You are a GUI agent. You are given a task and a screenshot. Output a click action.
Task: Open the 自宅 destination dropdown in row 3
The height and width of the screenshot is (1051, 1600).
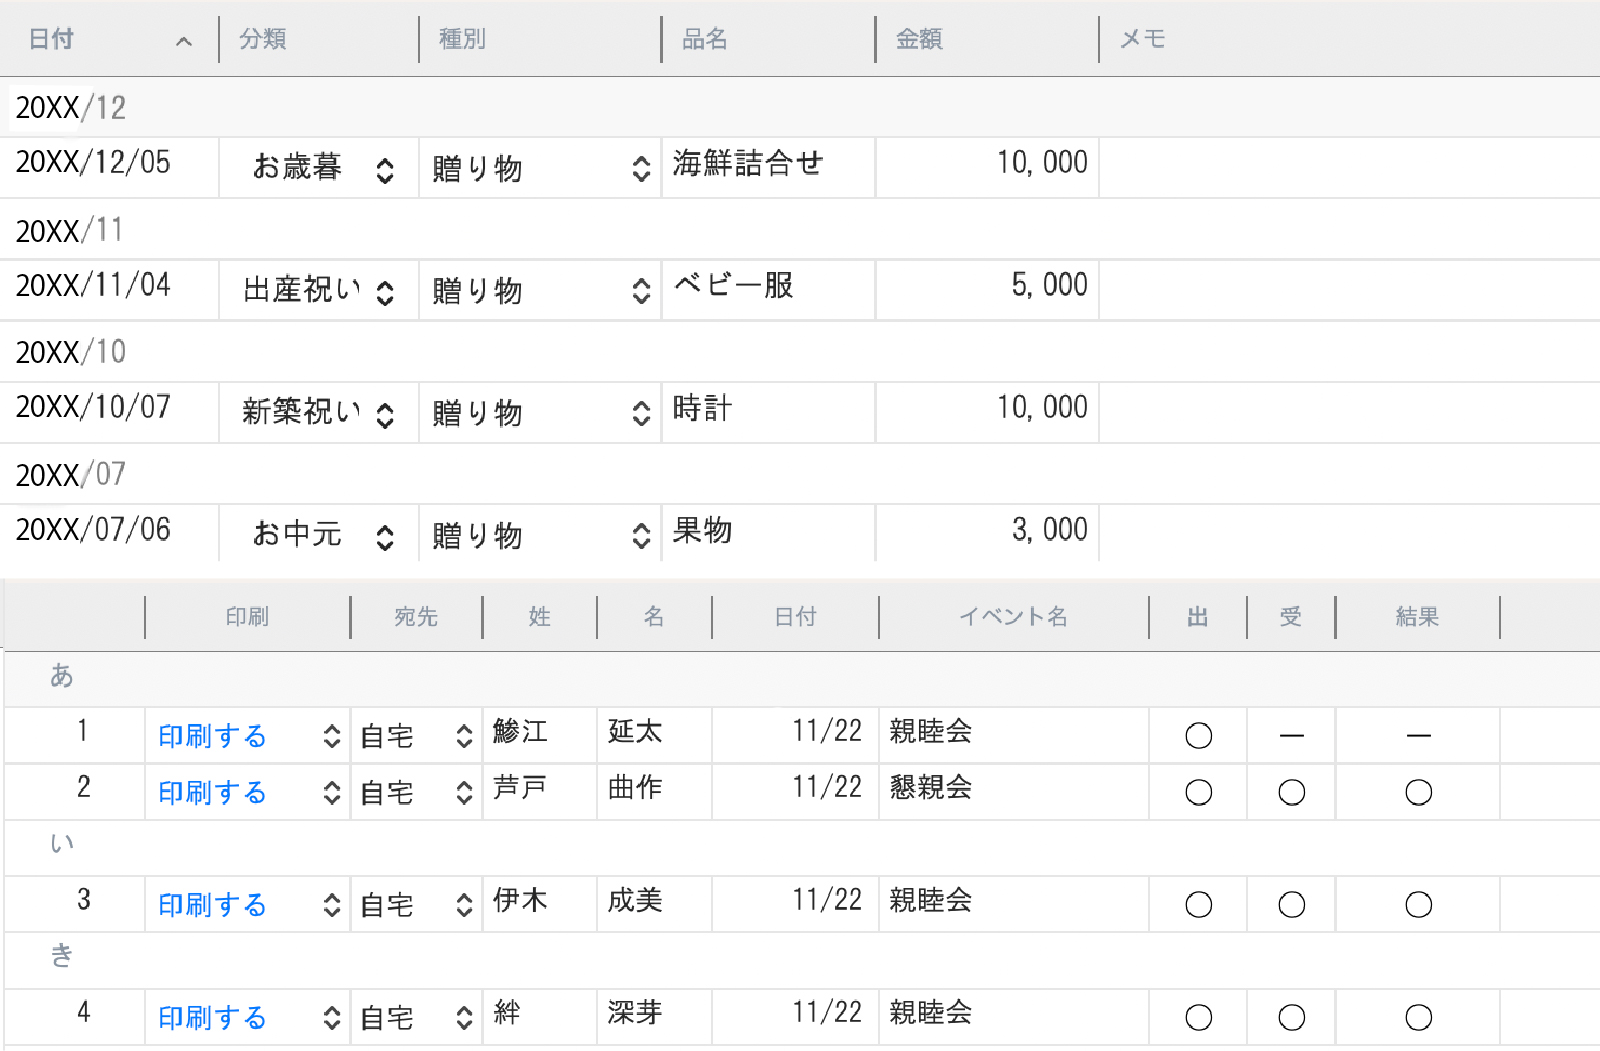tap(464, 905)
